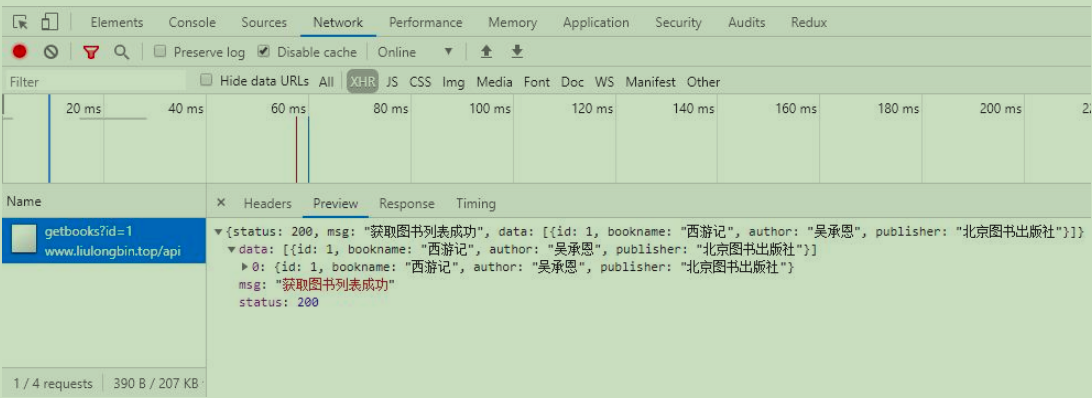The height and width of the screenshot is (398, 1092).
Task: Activate the inspect element picker icon
Action: click(21, 22)
